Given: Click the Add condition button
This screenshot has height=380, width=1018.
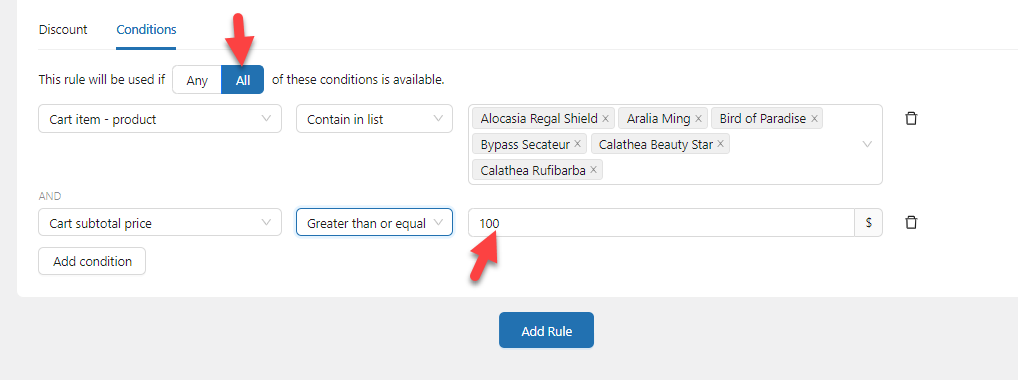Looking at the screenshot, I should point(92,261).
